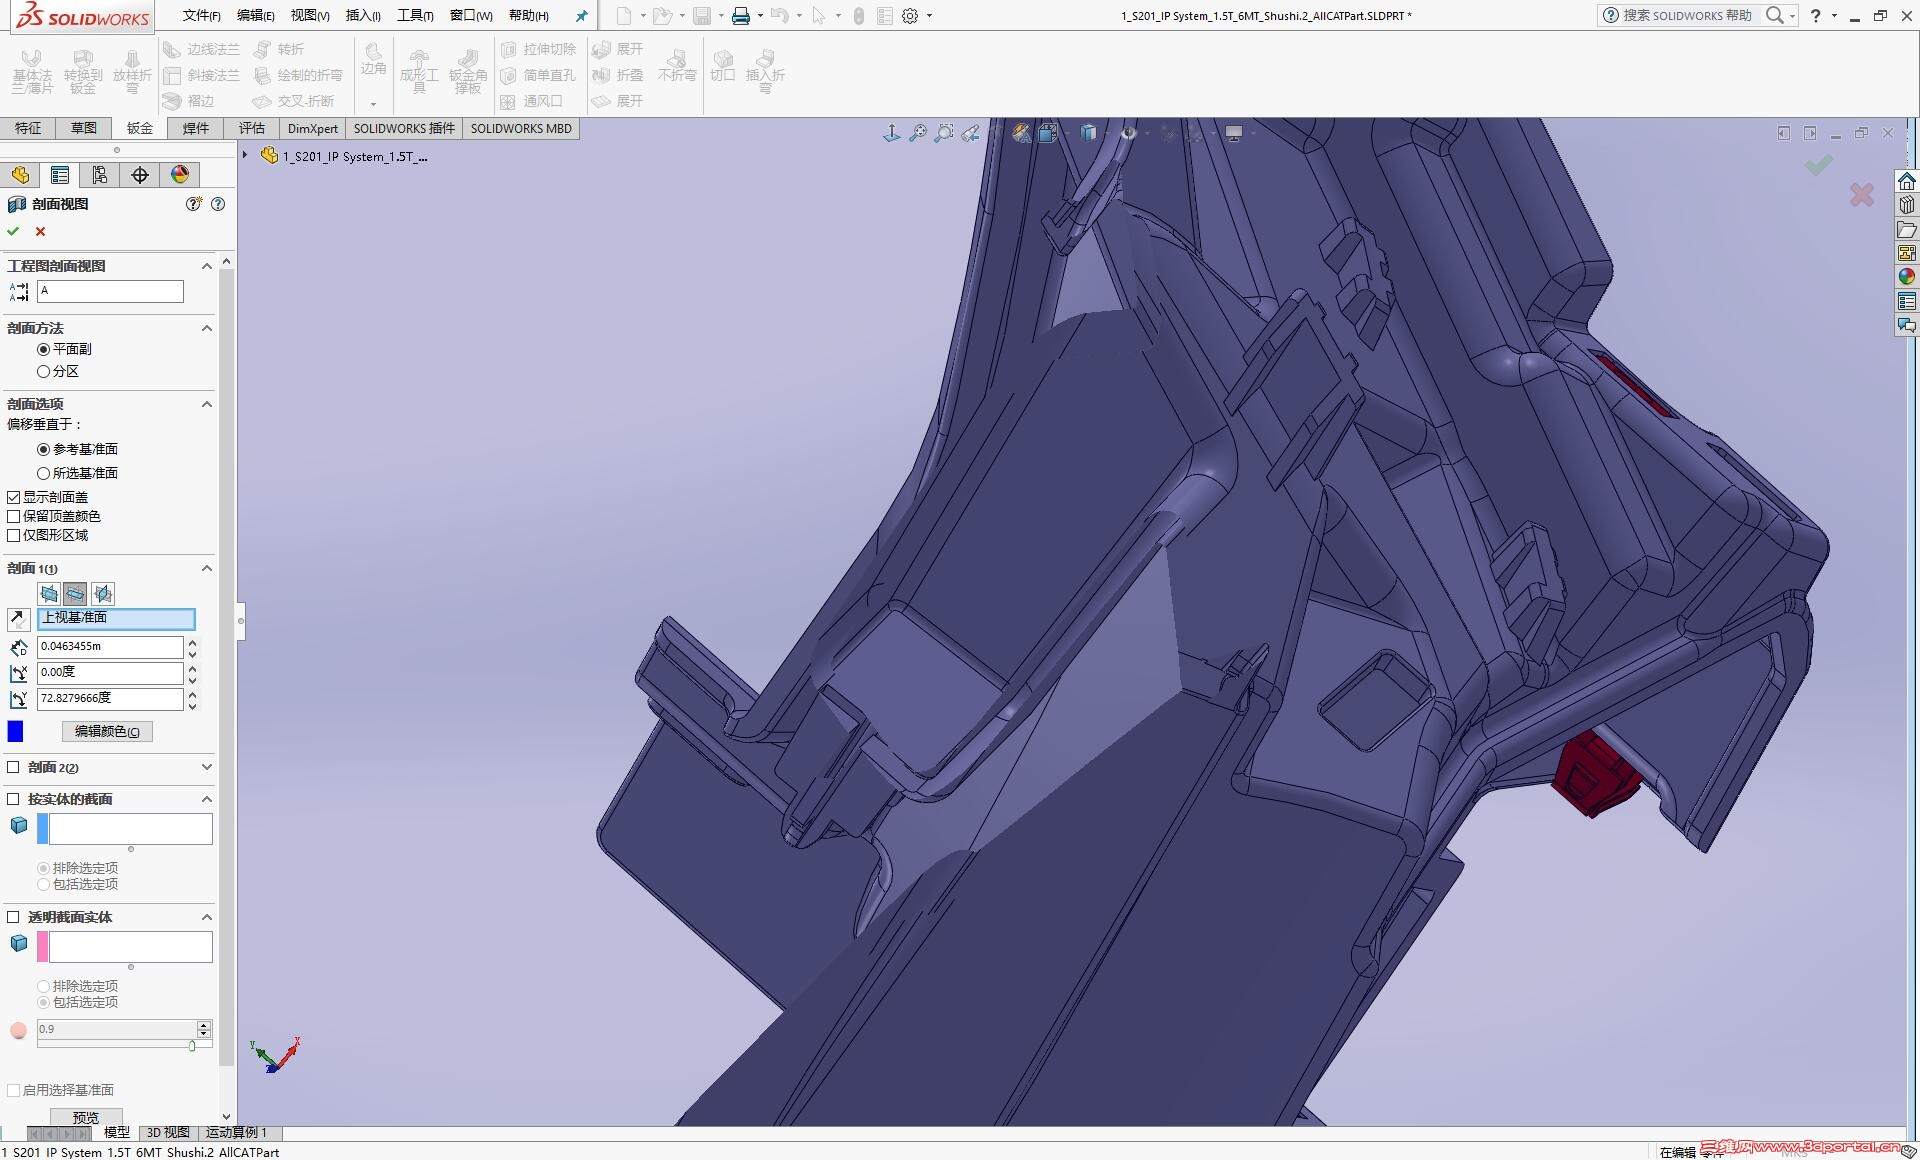Cancel section view with the red X
Viewport: 1920px width, 1160px height.
[40, 231]
